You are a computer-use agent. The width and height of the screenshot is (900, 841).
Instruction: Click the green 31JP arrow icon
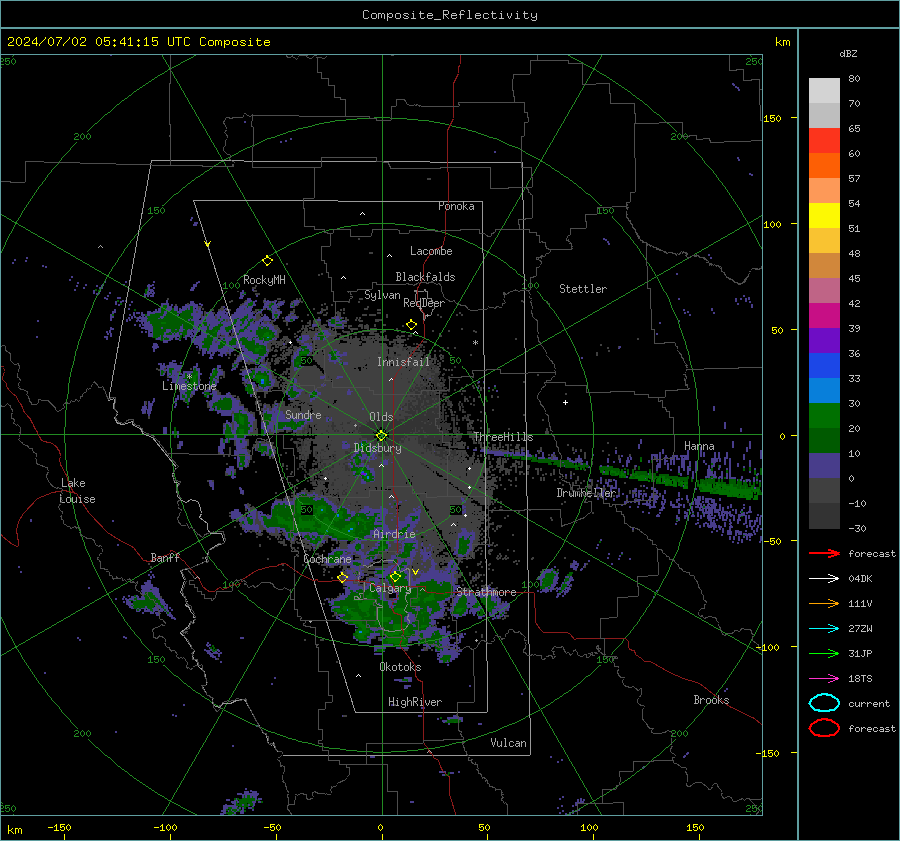pyautogui.click(x=824, y=653)
